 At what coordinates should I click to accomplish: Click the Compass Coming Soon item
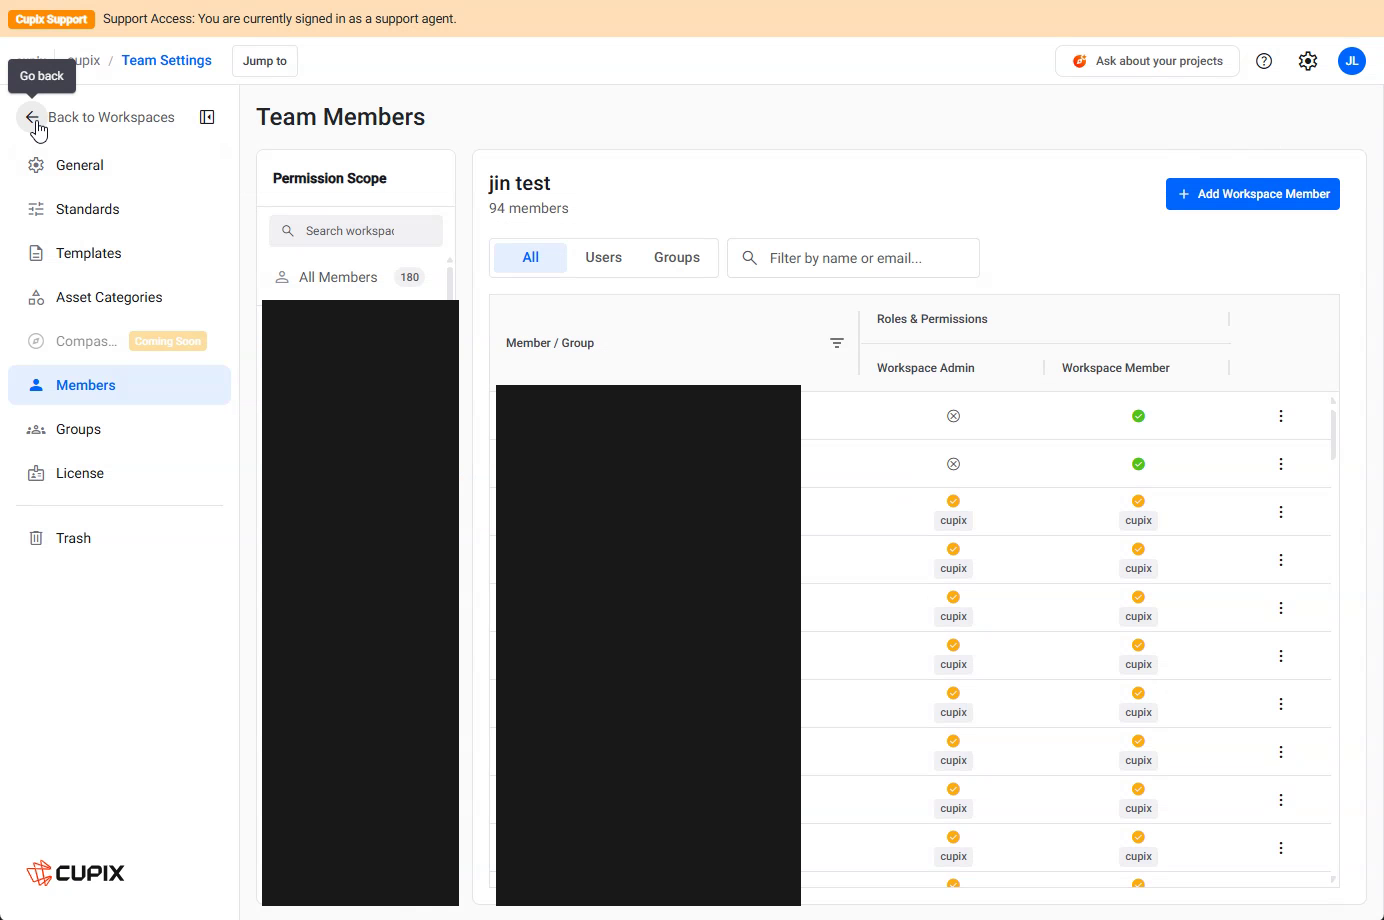[x=120, y=341]
